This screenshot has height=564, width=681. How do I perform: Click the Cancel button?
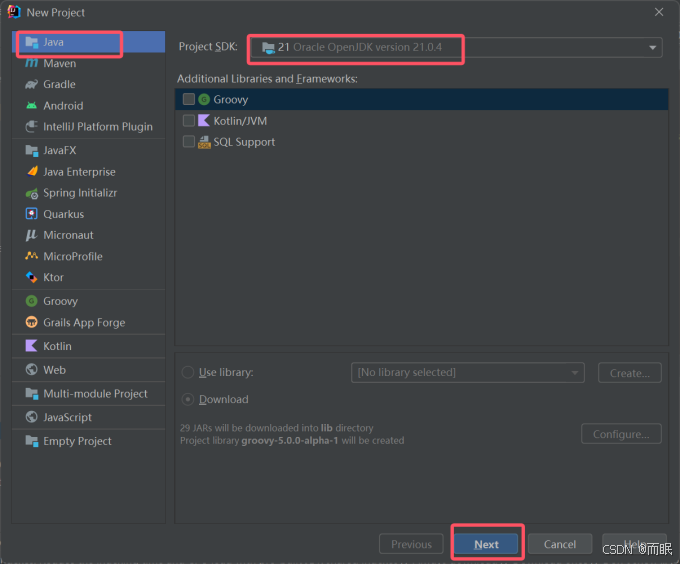click(x=560, y=544)
